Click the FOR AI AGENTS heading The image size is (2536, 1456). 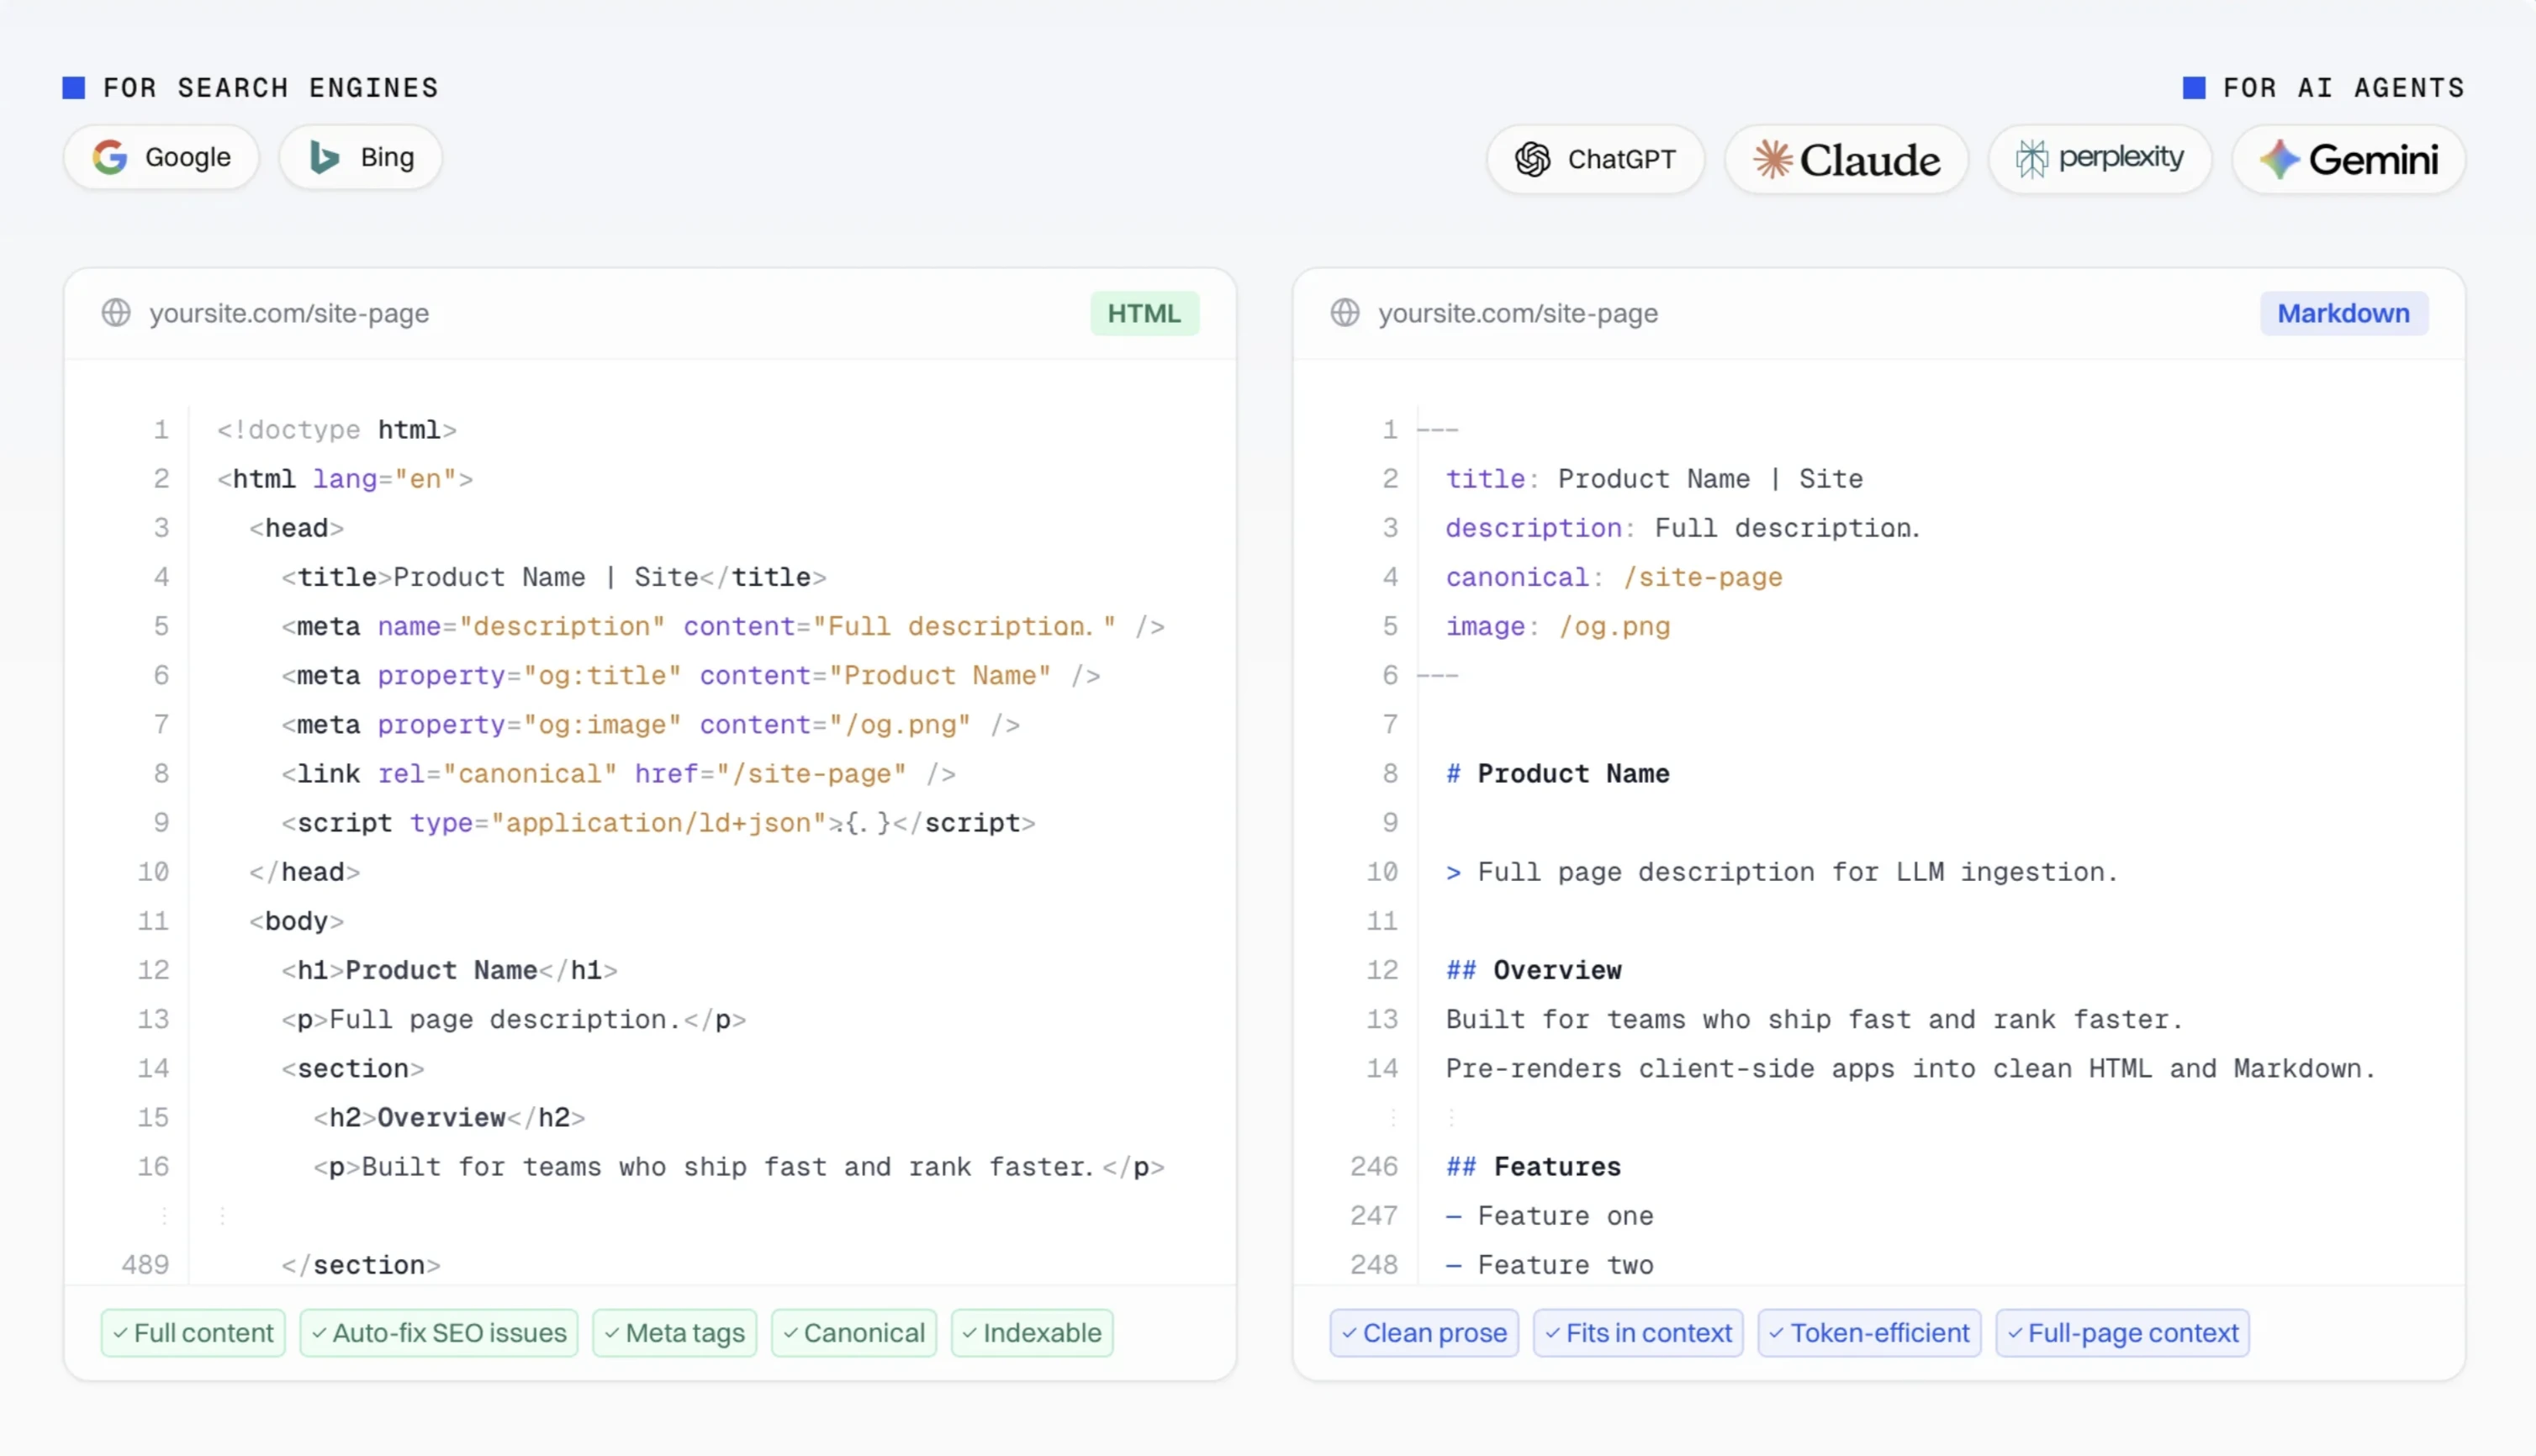2344,88
